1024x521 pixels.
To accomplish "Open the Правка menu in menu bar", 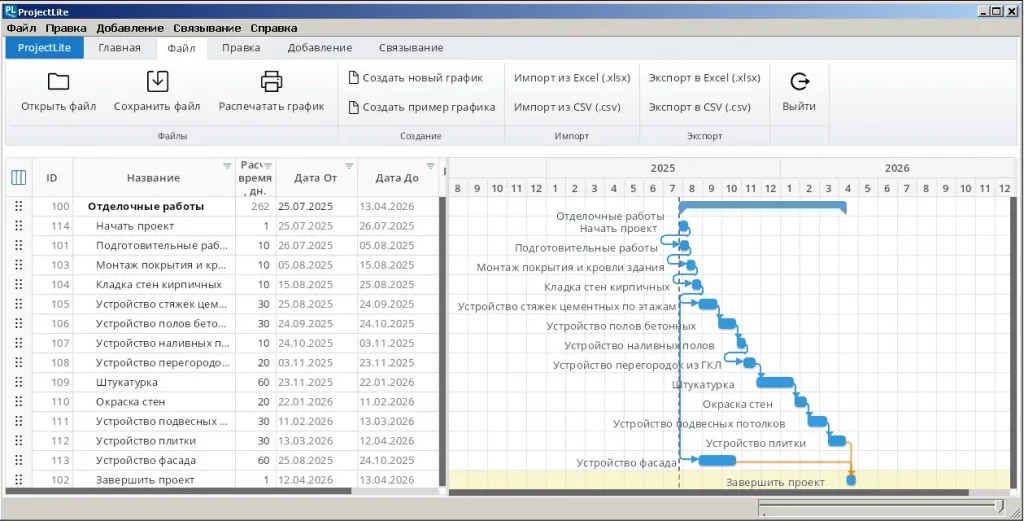I will 66,28.
